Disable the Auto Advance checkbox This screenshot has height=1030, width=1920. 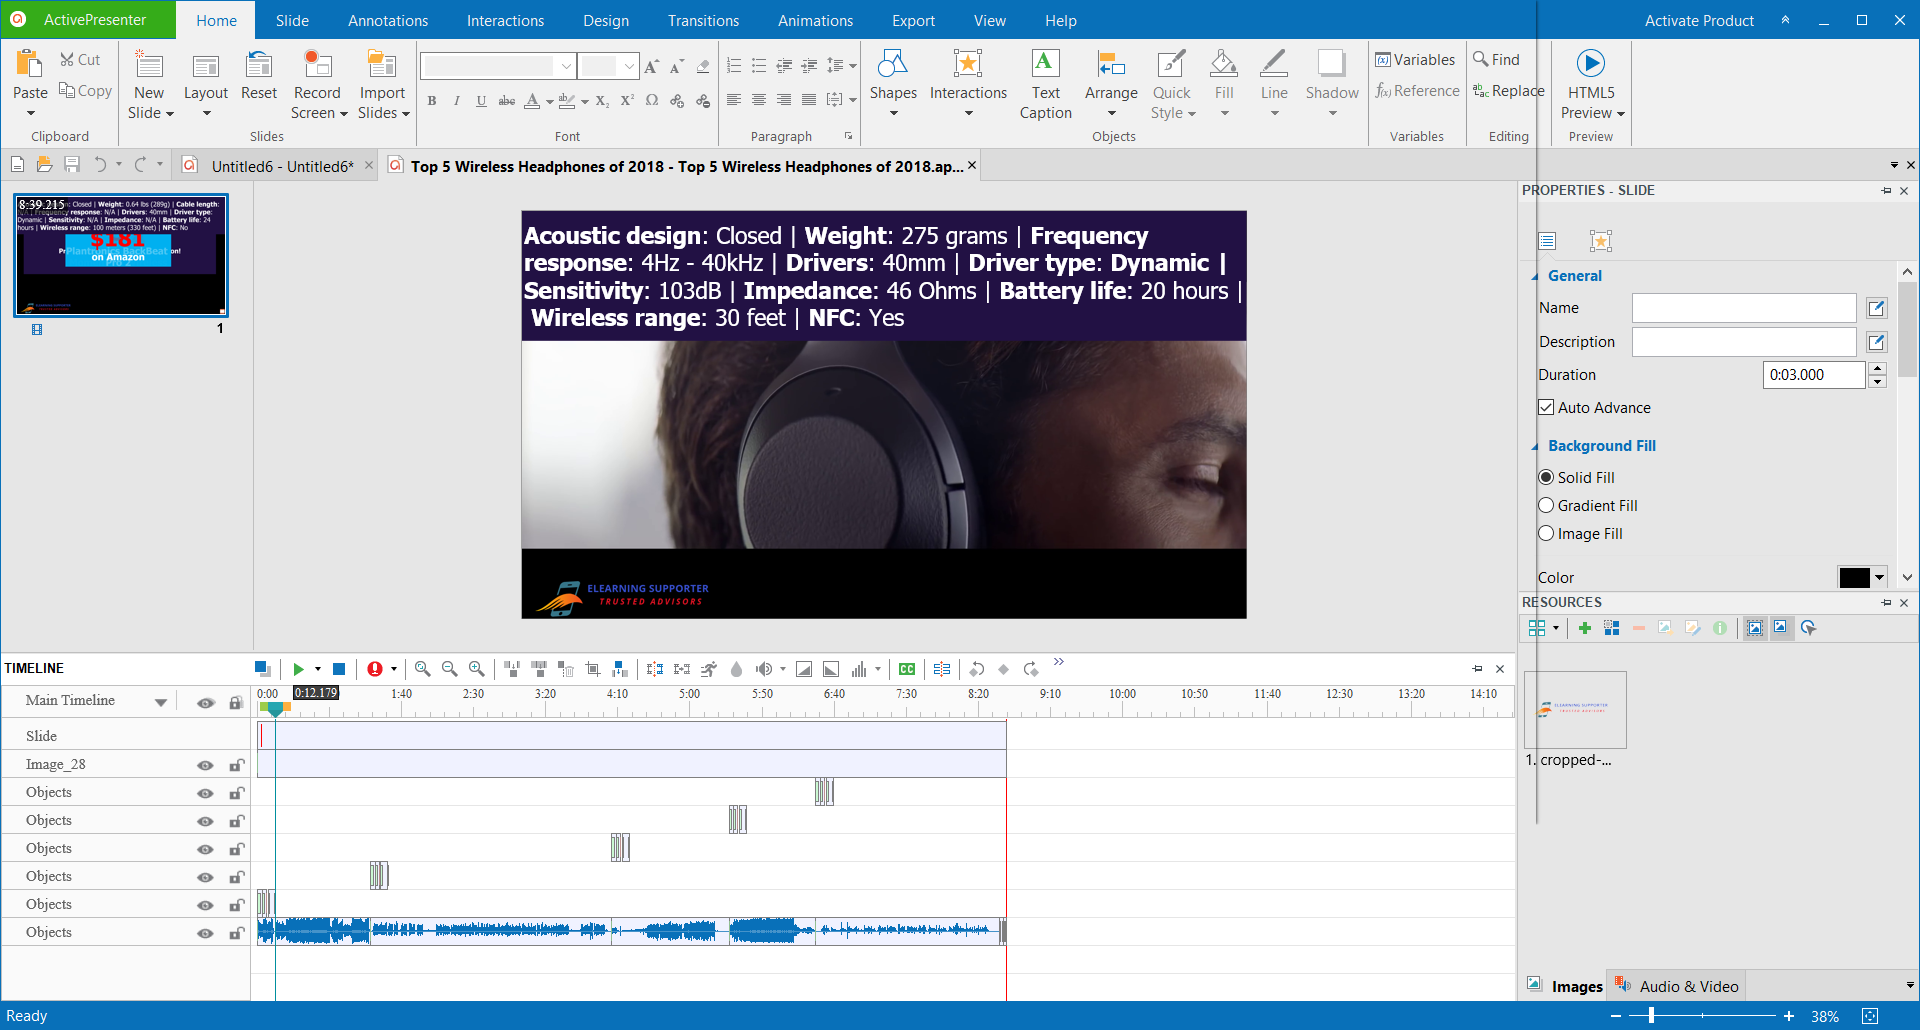[x=1547, y=407]
